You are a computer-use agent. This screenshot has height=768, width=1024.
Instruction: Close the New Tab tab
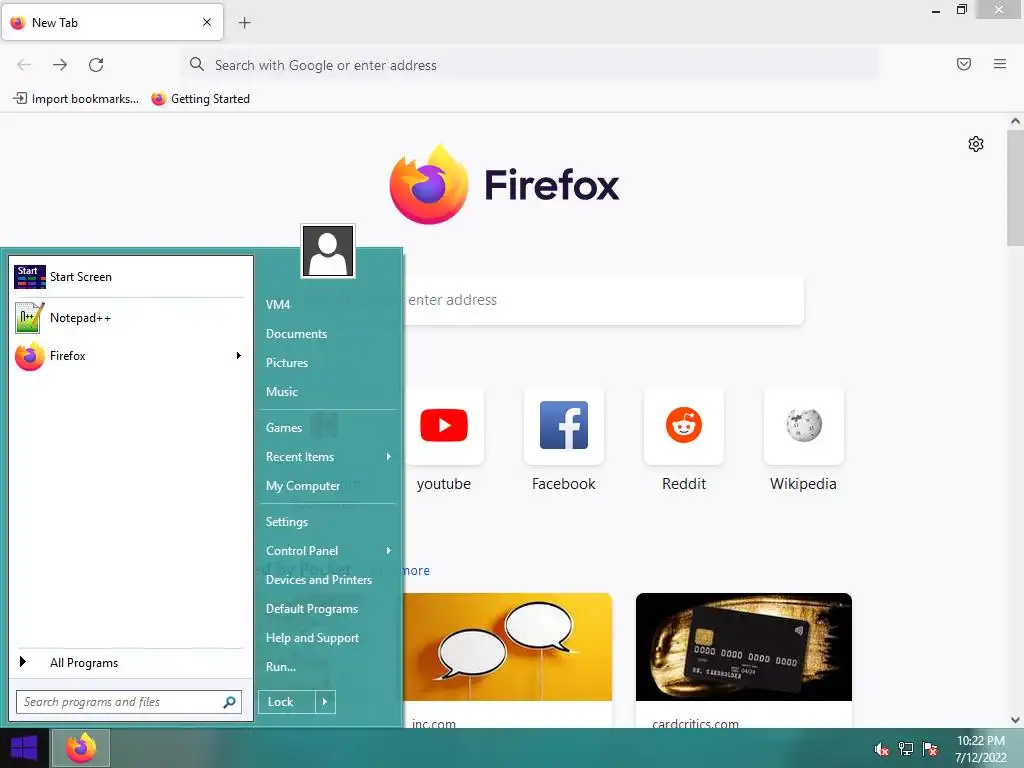(x=207, y=22)
